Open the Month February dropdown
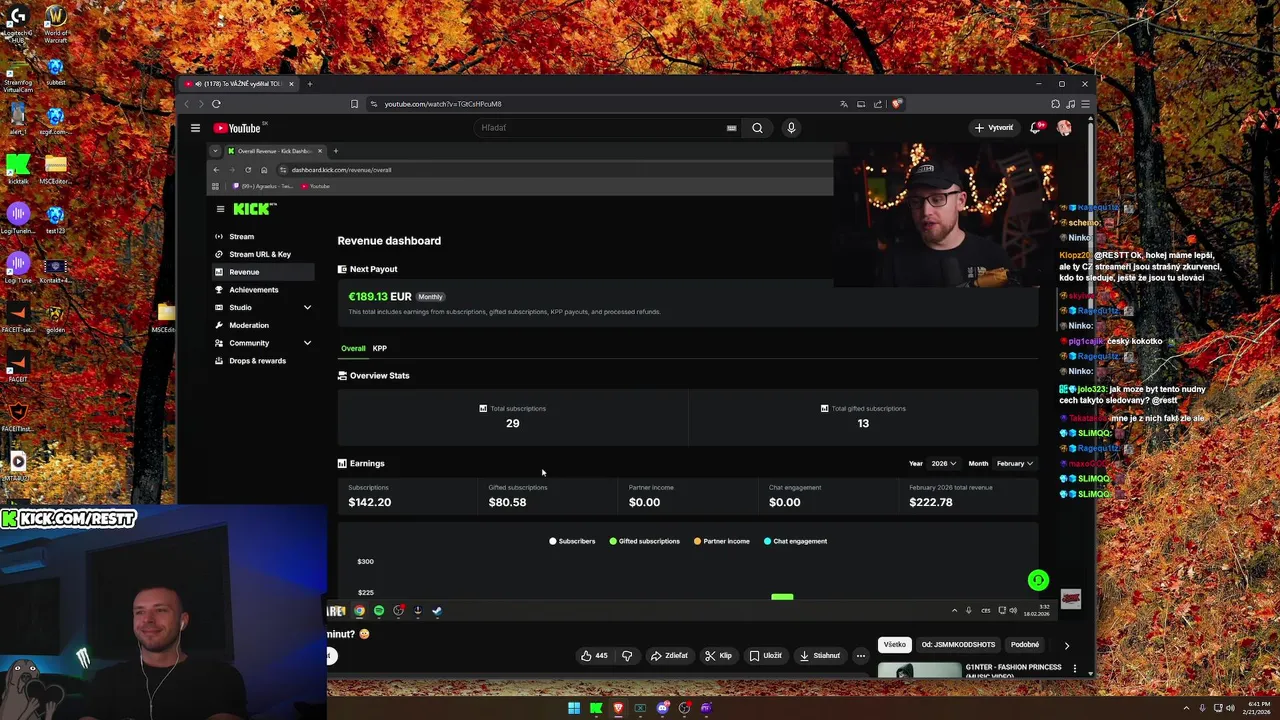 pos(1014,464)
